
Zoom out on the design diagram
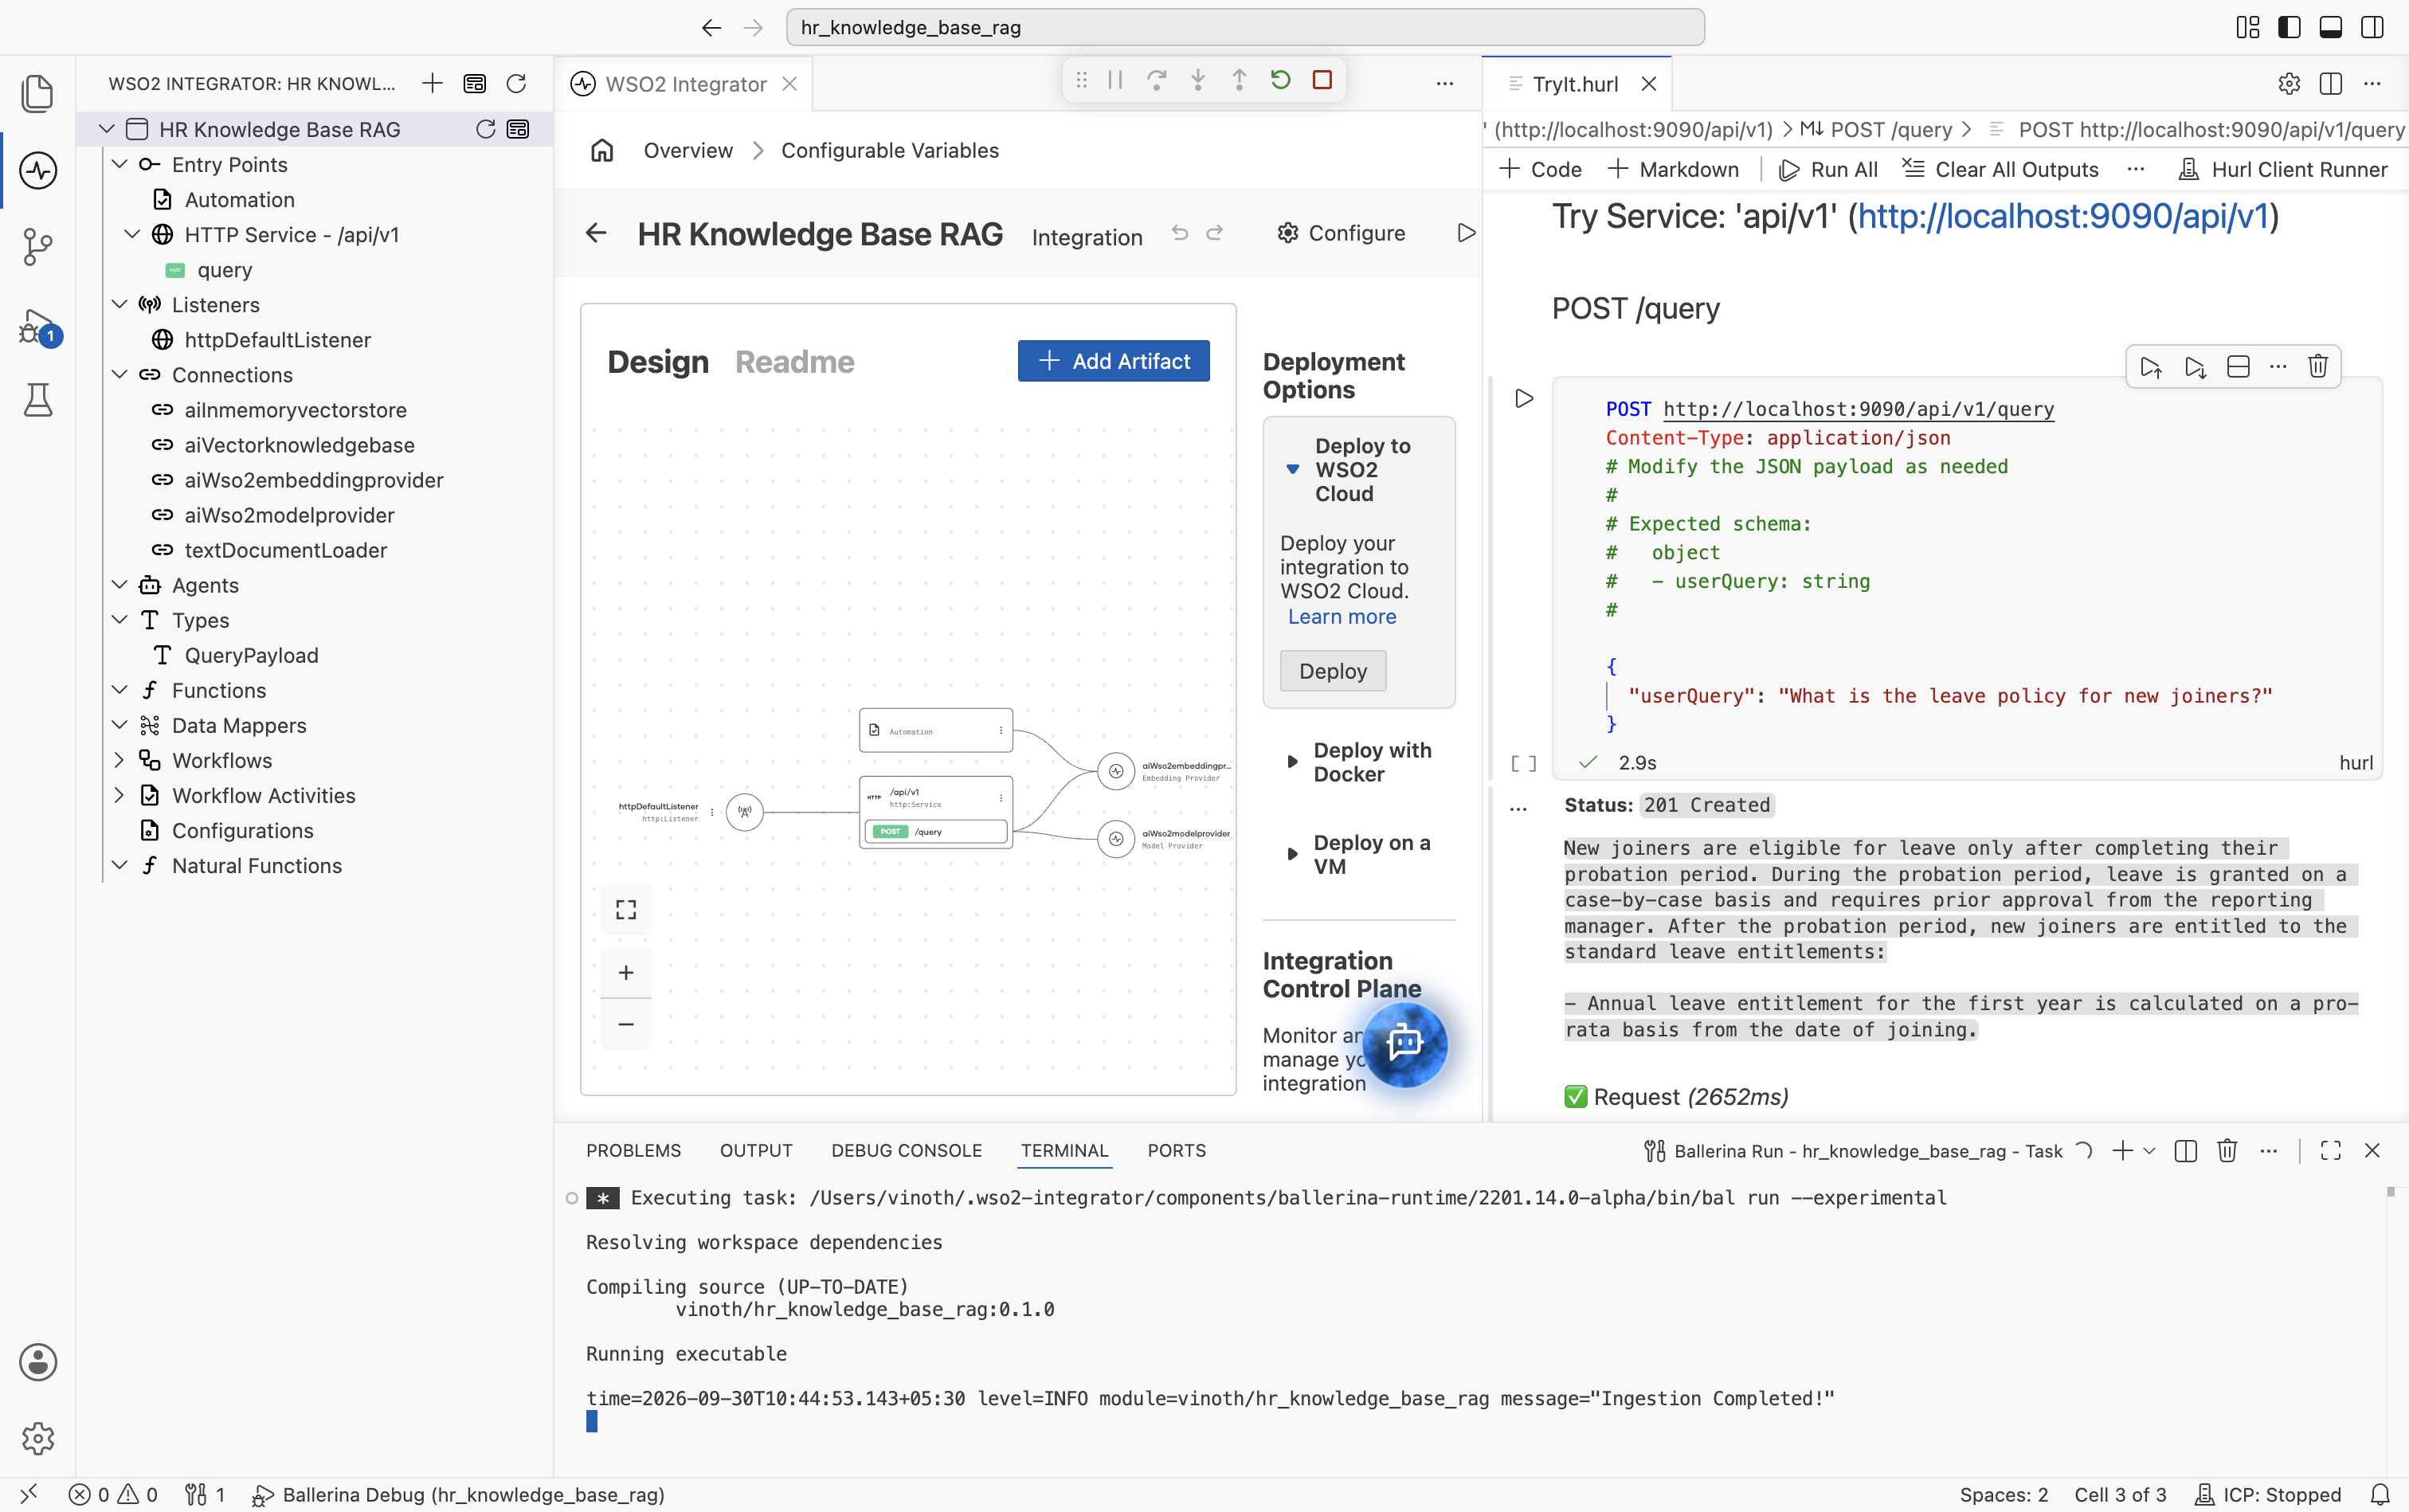pos(626,1024)
